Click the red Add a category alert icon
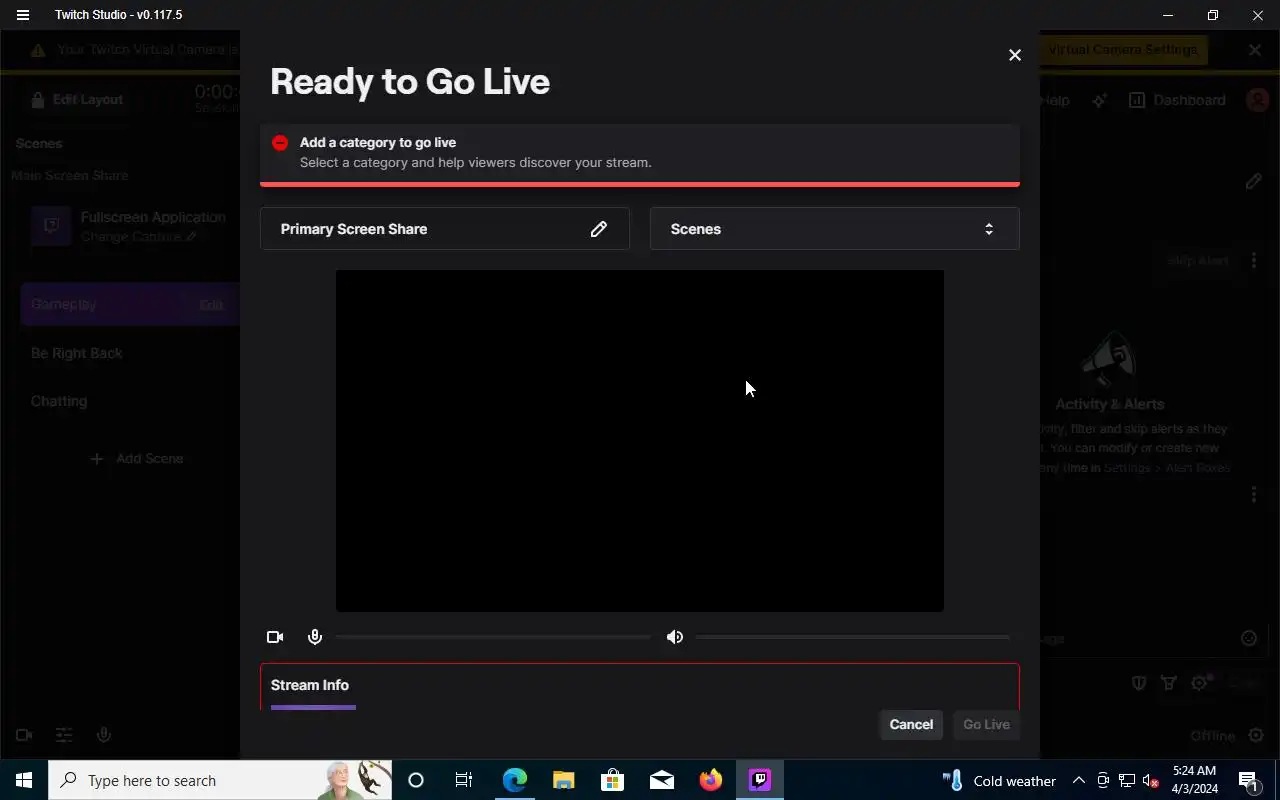This screenshot has width=1280, height=800. (280, 143)
